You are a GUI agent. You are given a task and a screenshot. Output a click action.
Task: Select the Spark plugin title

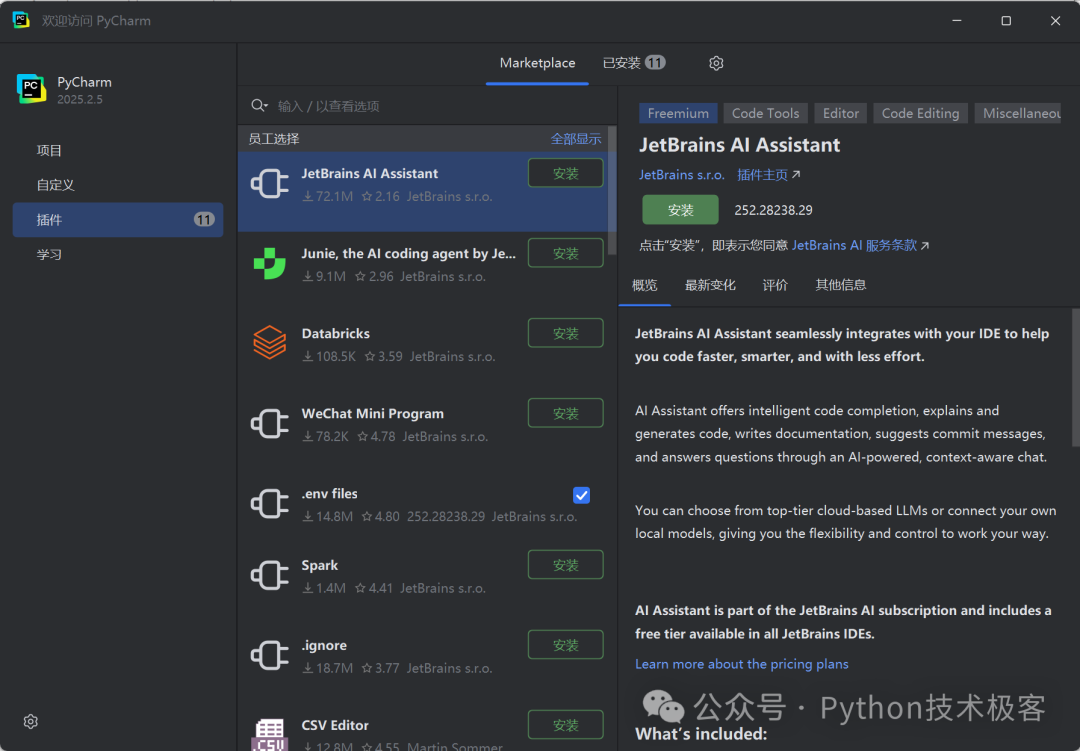point(320,566)
